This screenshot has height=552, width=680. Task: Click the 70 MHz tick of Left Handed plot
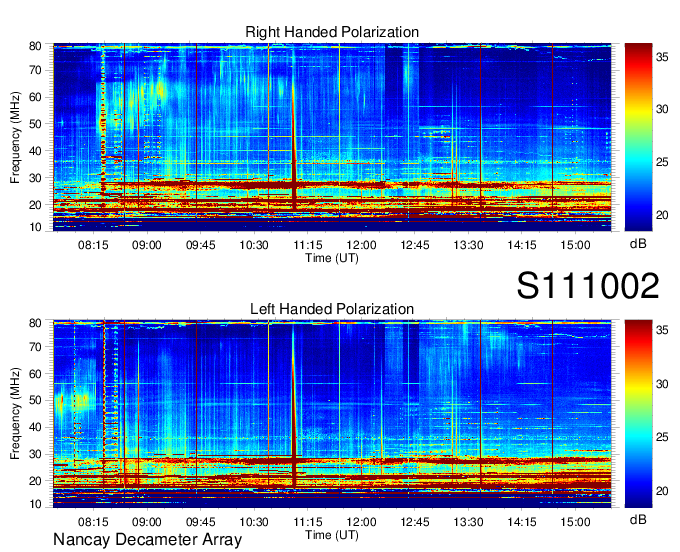35,347
